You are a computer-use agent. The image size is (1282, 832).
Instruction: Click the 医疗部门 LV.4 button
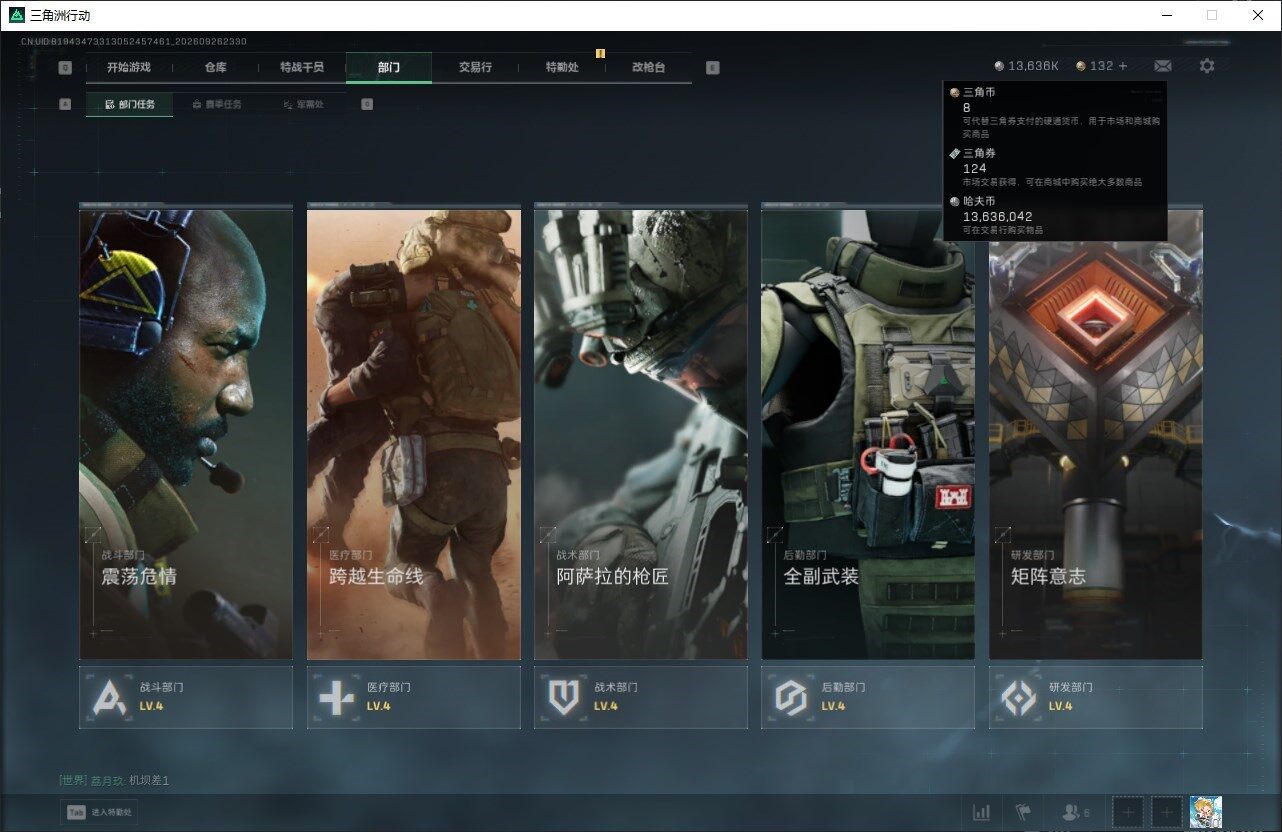414,697
